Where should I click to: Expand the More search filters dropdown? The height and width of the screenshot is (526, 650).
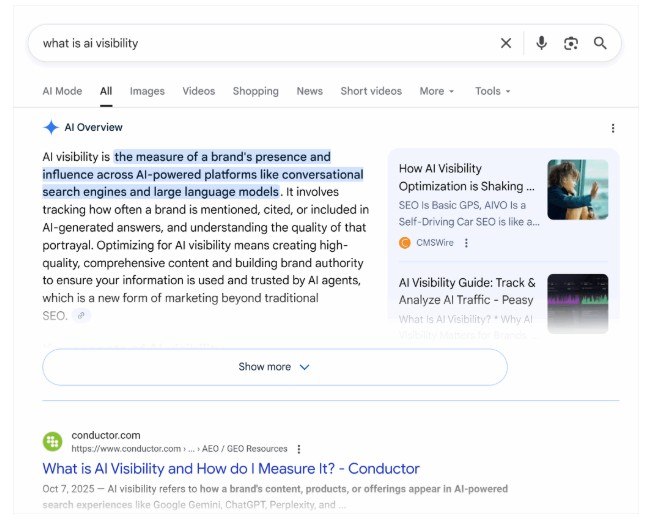click(x=436, y=91)
